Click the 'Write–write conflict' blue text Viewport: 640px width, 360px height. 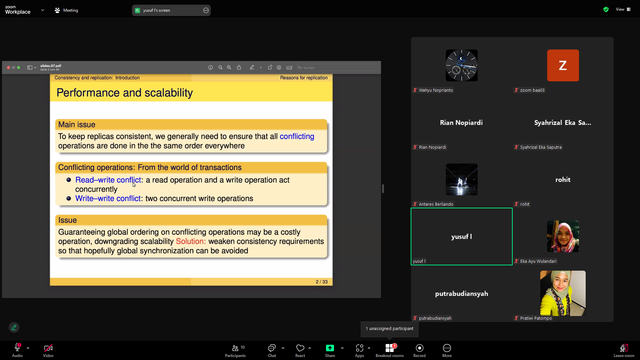coord(108,198)
